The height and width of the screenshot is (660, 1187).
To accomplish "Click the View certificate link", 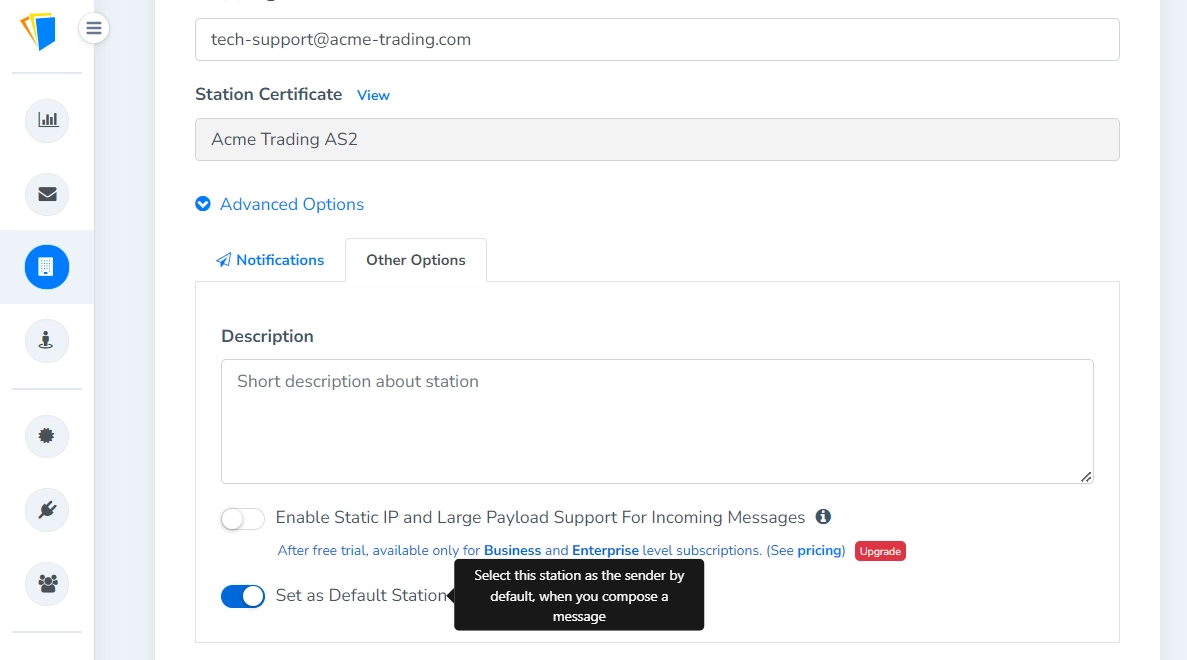I will tap(373, 95).
